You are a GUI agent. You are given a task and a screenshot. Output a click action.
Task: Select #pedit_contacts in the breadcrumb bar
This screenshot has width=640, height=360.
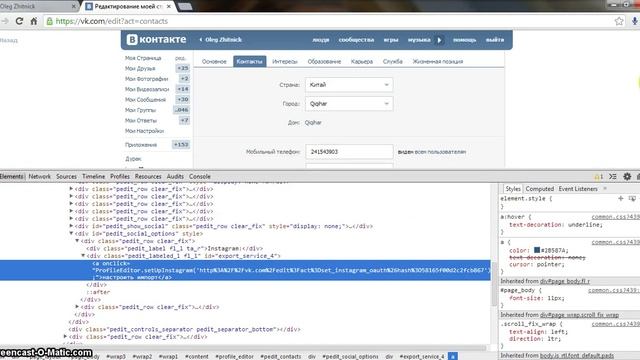[x=280, y=356]
